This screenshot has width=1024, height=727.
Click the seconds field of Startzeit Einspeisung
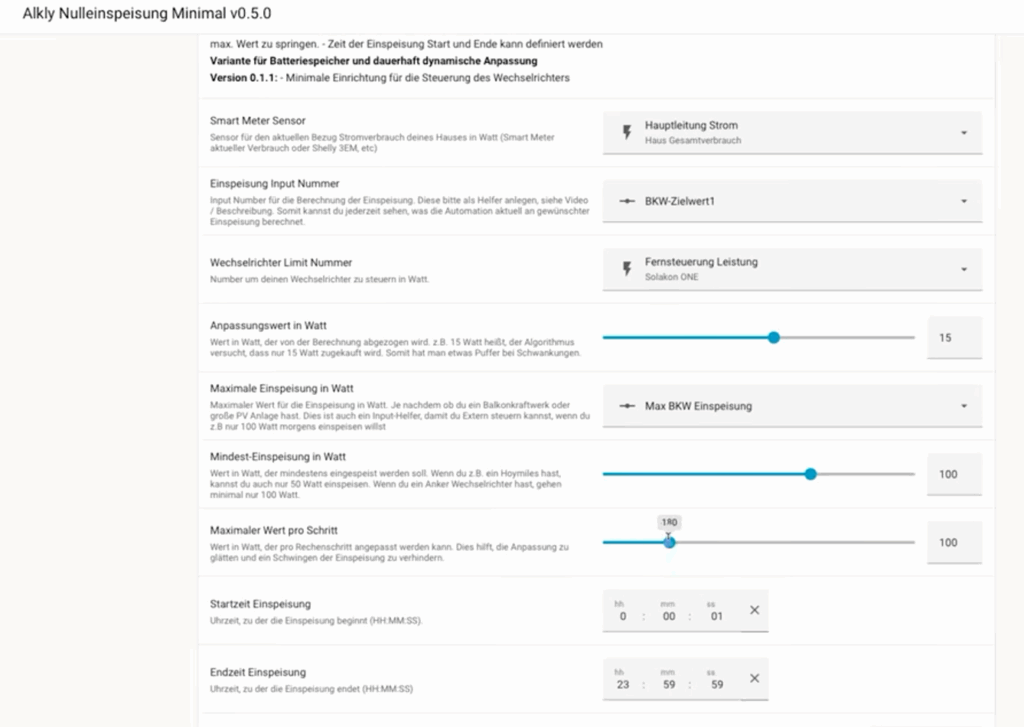[x=716, y=616]
